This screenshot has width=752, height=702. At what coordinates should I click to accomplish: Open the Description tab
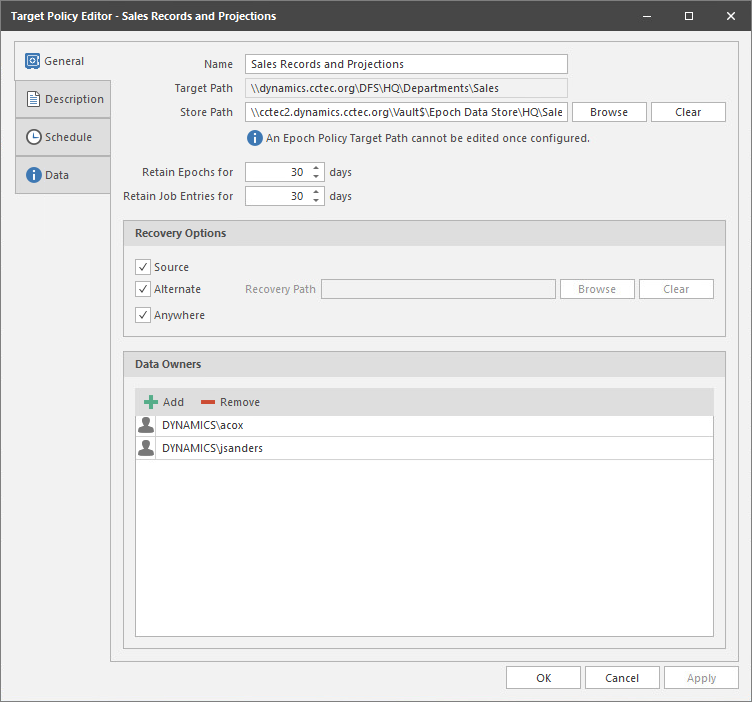74,99
